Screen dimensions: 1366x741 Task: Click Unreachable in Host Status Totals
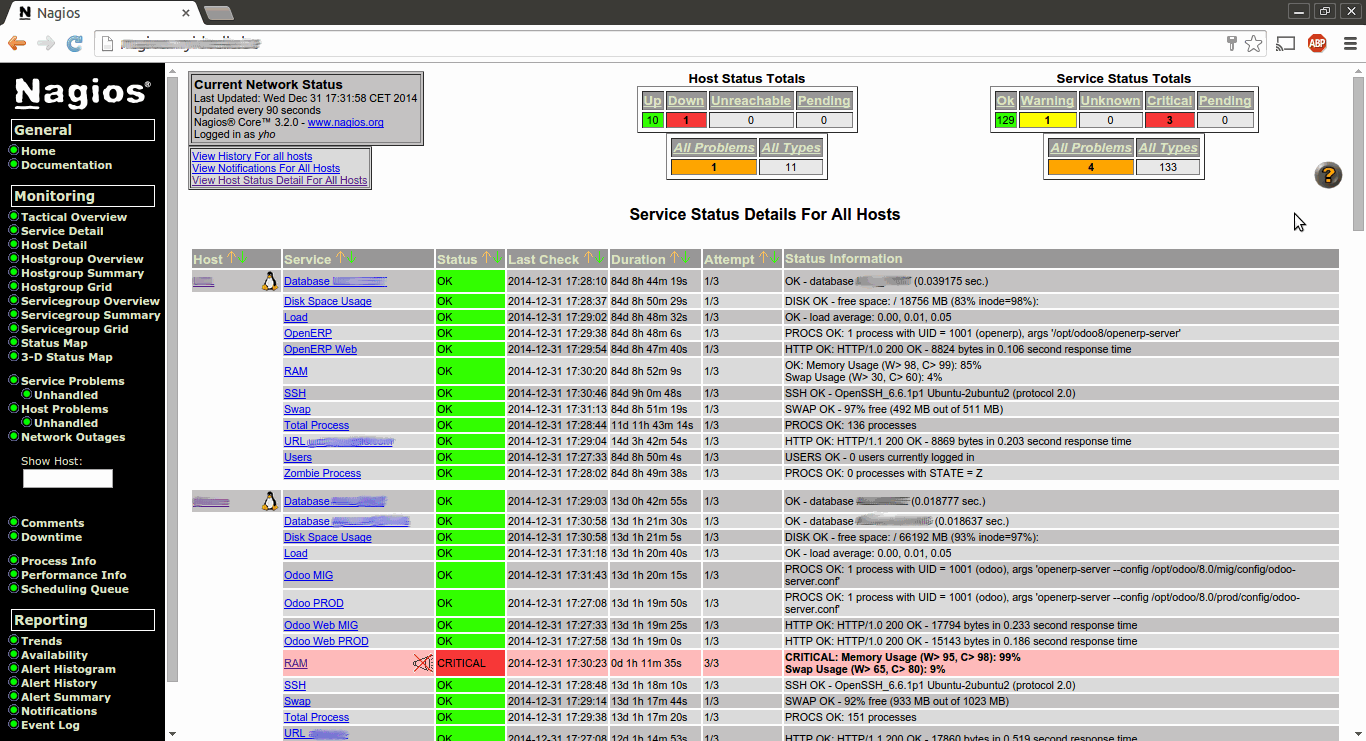750,101
